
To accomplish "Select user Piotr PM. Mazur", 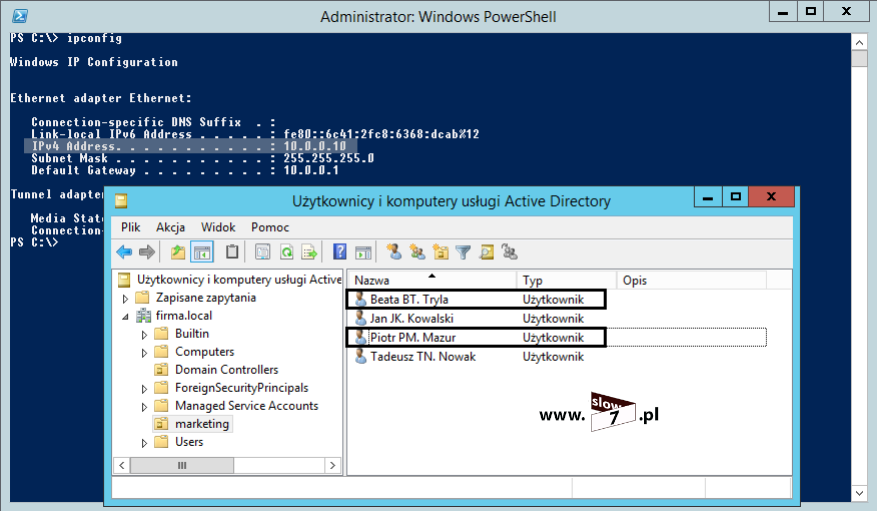I will tap(413, 337).
